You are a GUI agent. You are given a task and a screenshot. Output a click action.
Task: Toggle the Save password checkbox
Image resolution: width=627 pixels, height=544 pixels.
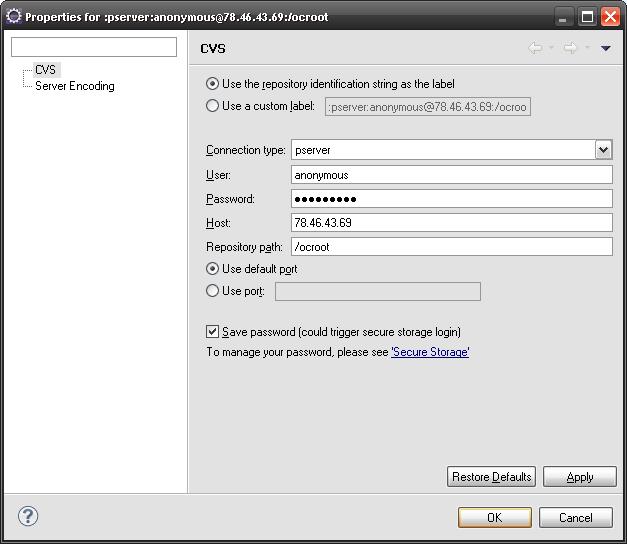coord(212,332)
